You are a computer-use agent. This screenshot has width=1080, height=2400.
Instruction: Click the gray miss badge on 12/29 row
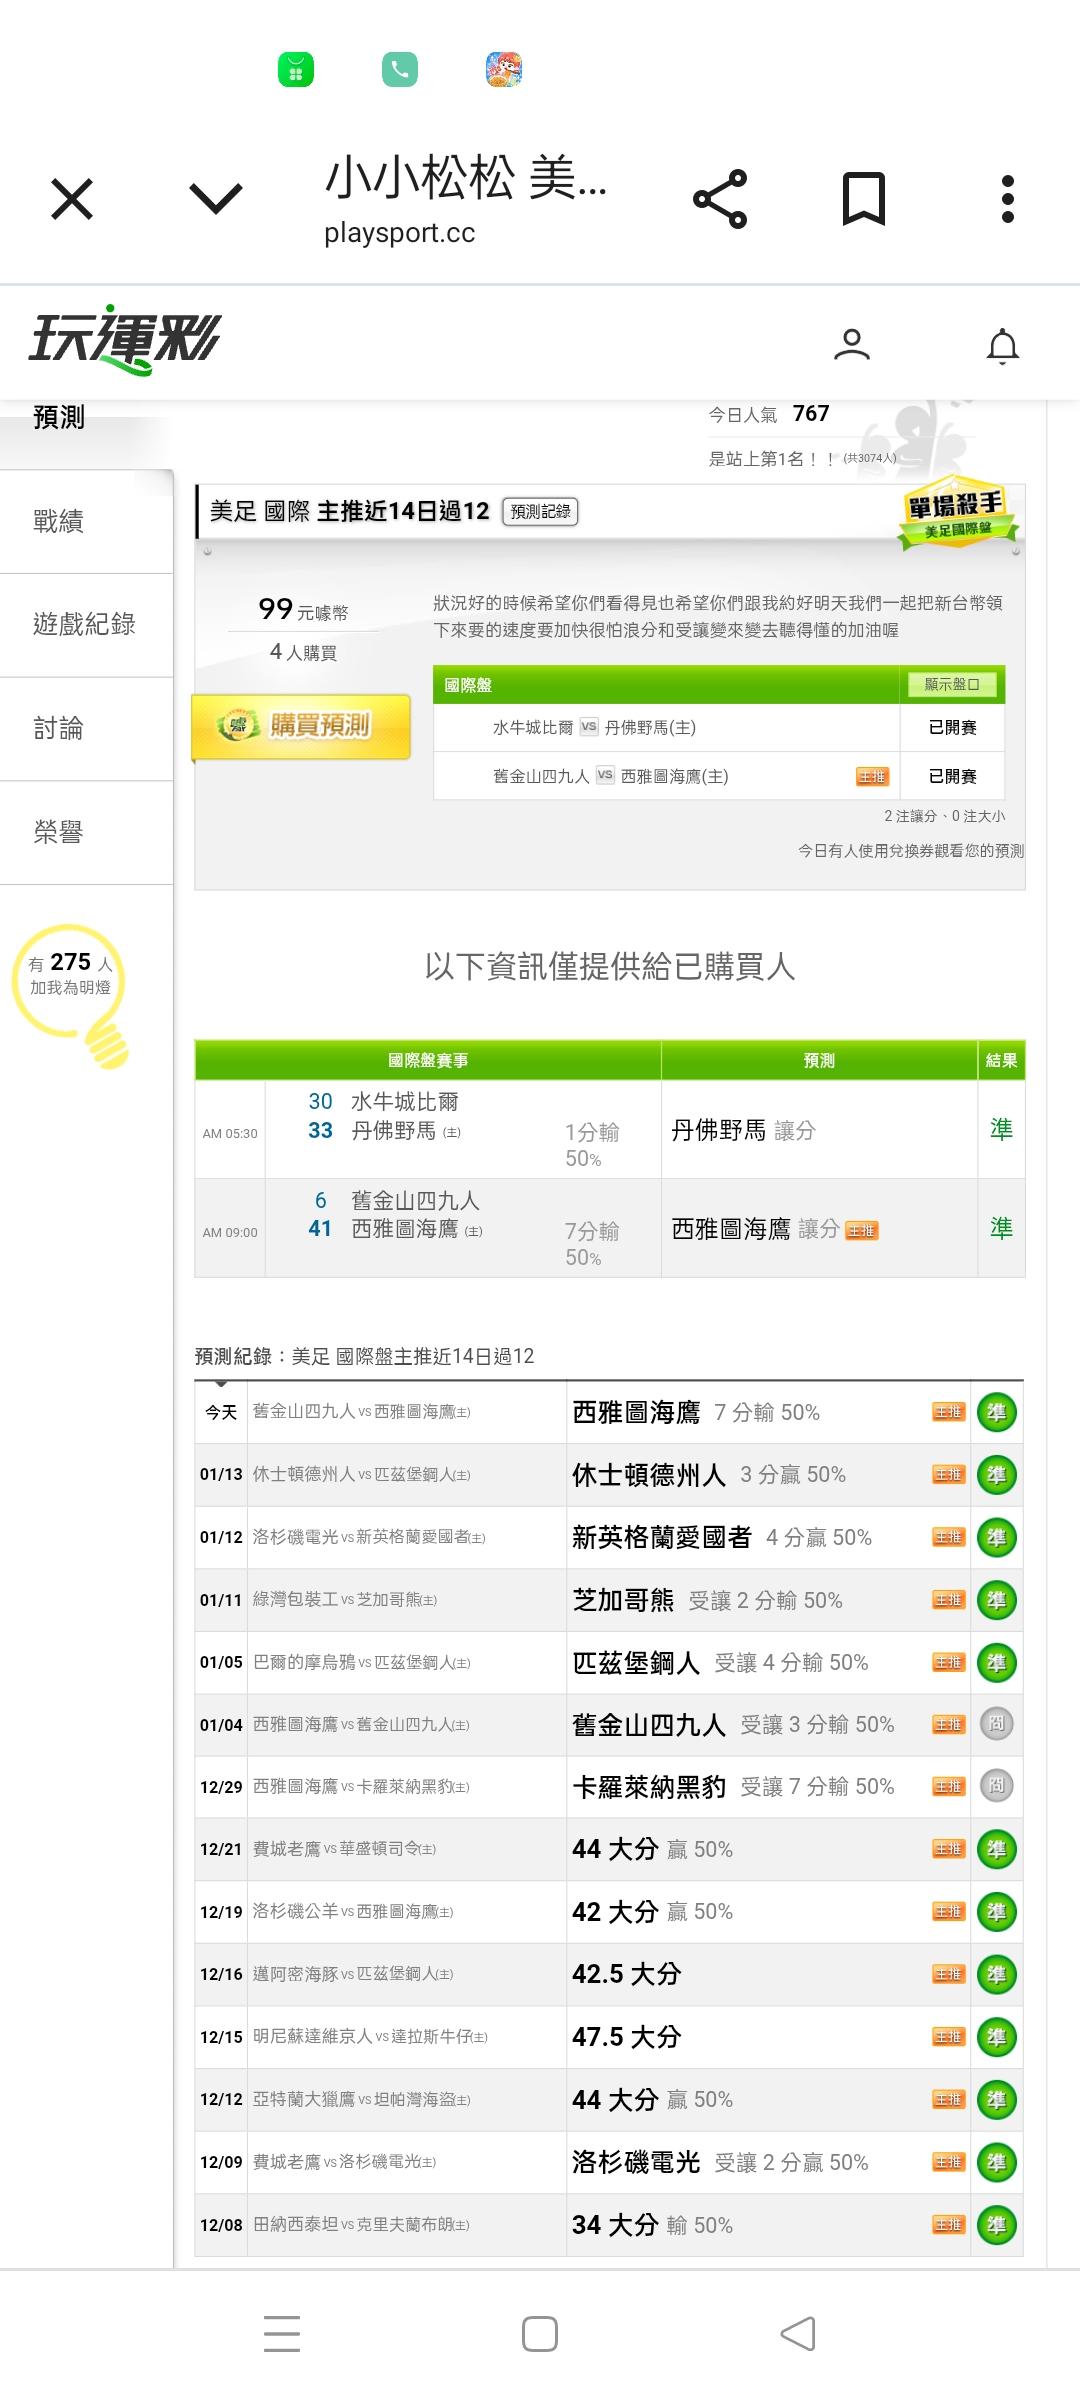click(x=996, y=1786)
